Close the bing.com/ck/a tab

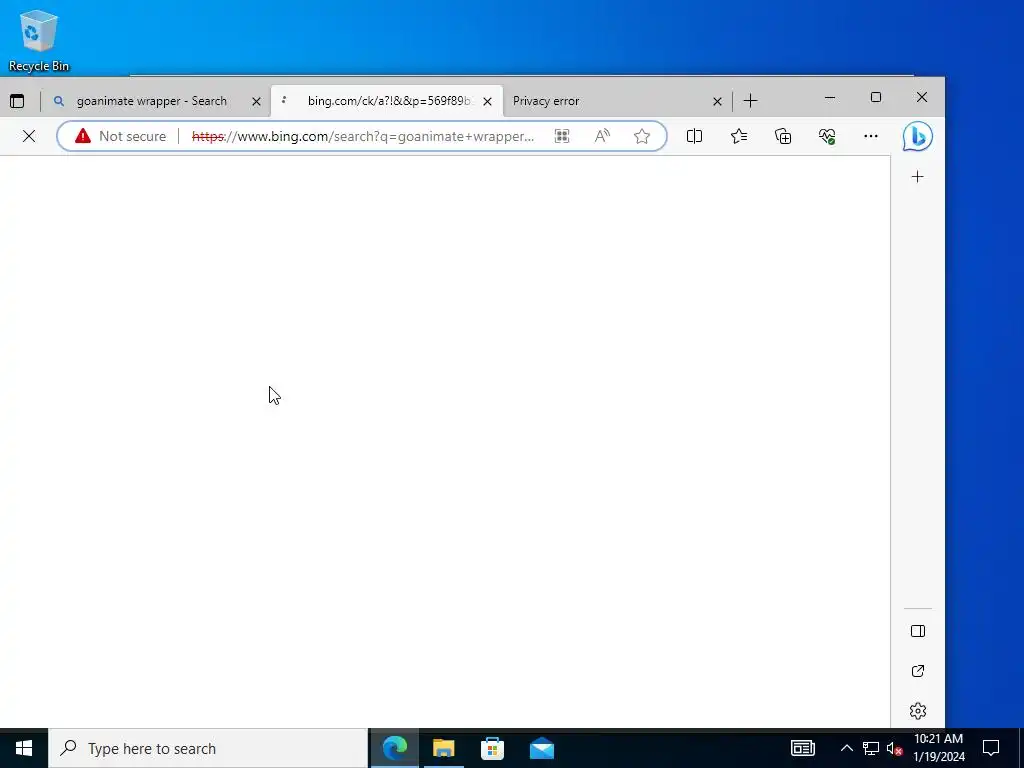[487, 101]
